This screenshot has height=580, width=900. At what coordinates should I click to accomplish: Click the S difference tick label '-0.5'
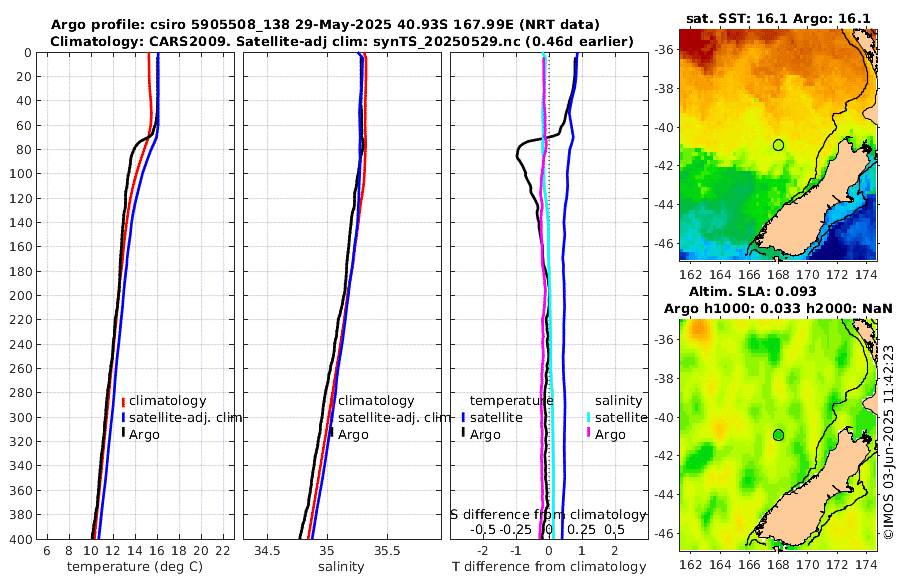483,529
